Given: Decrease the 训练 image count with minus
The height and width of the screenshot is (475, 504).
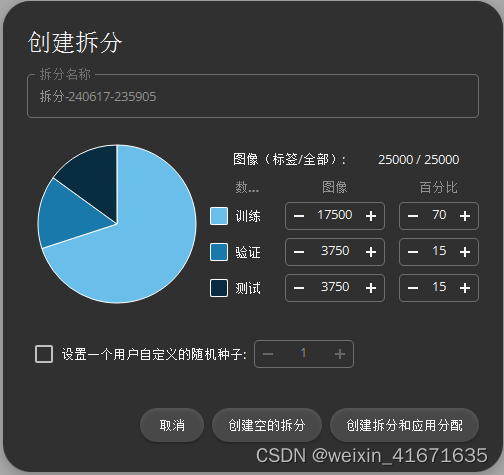Looking at the screenshot, I should tap(299, 216).
